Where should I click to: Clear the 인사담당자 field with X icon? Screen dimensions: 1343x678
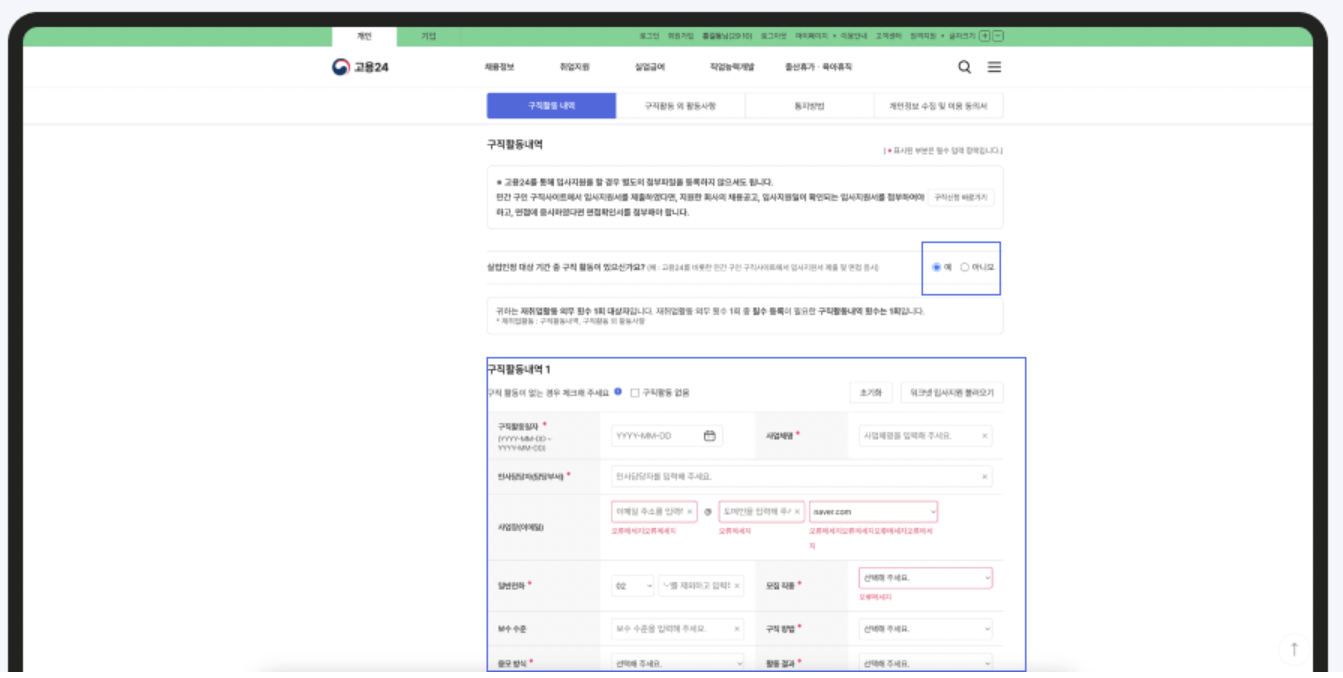click(984, 477)
